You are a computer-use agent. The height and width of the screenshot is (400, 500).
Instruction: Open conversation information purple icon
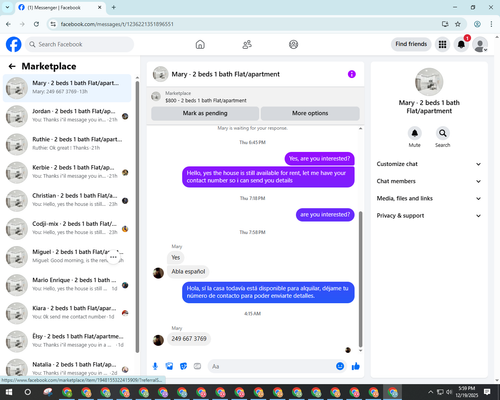(x=352, y=74)
